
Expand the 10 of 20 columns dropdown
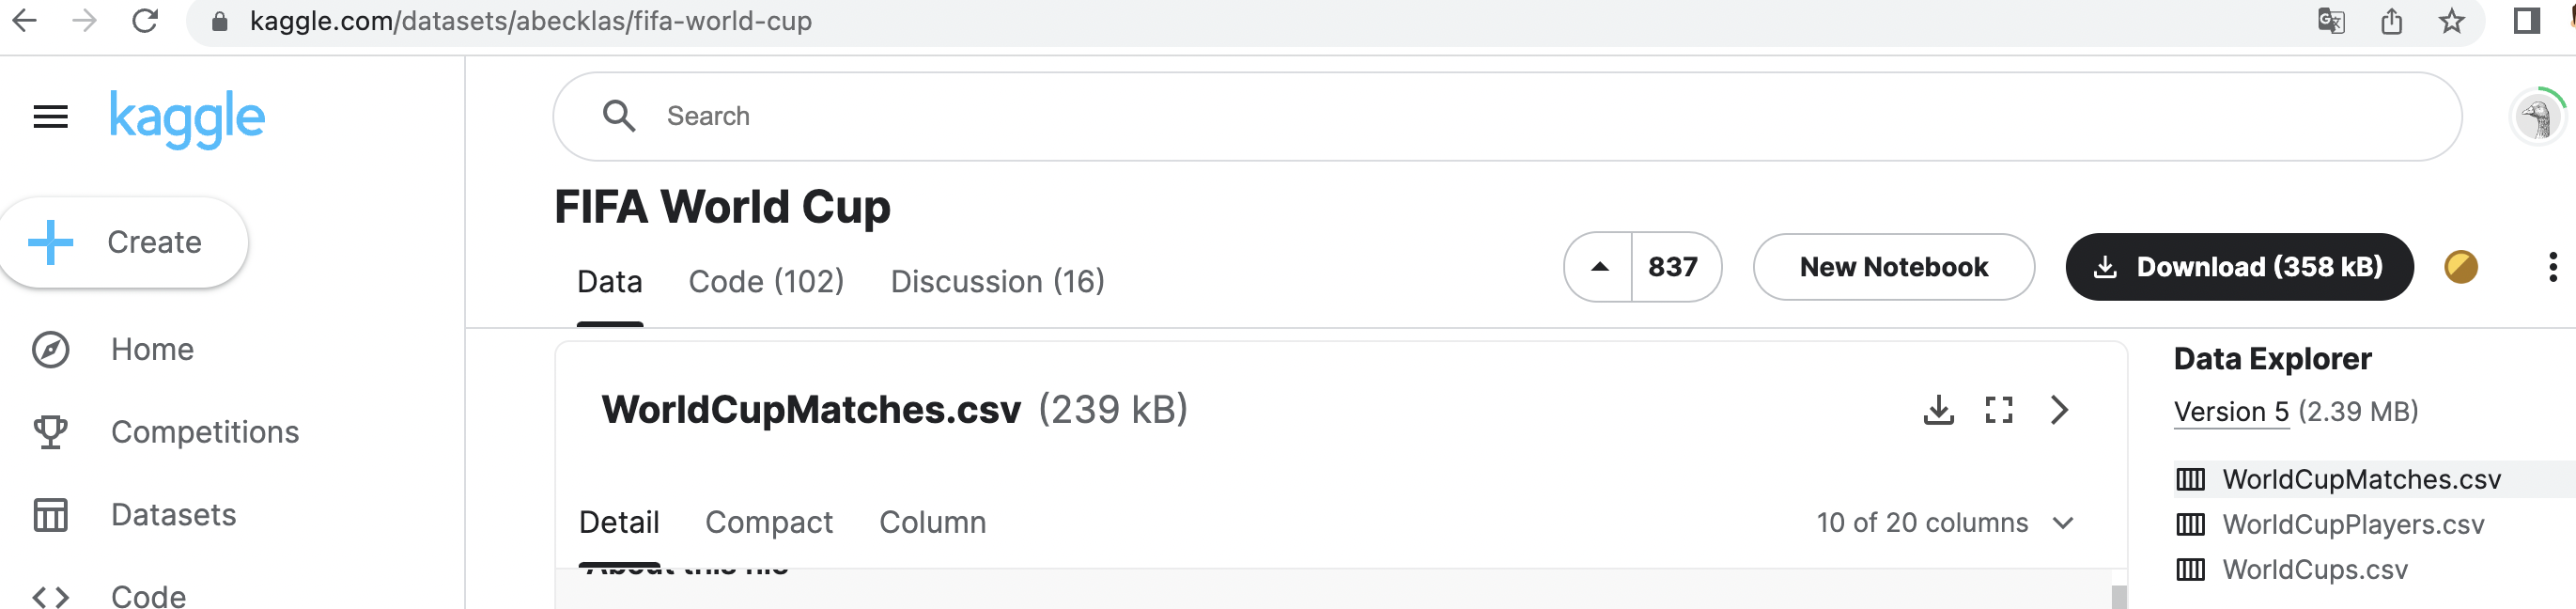click(x=1945, y=523)
